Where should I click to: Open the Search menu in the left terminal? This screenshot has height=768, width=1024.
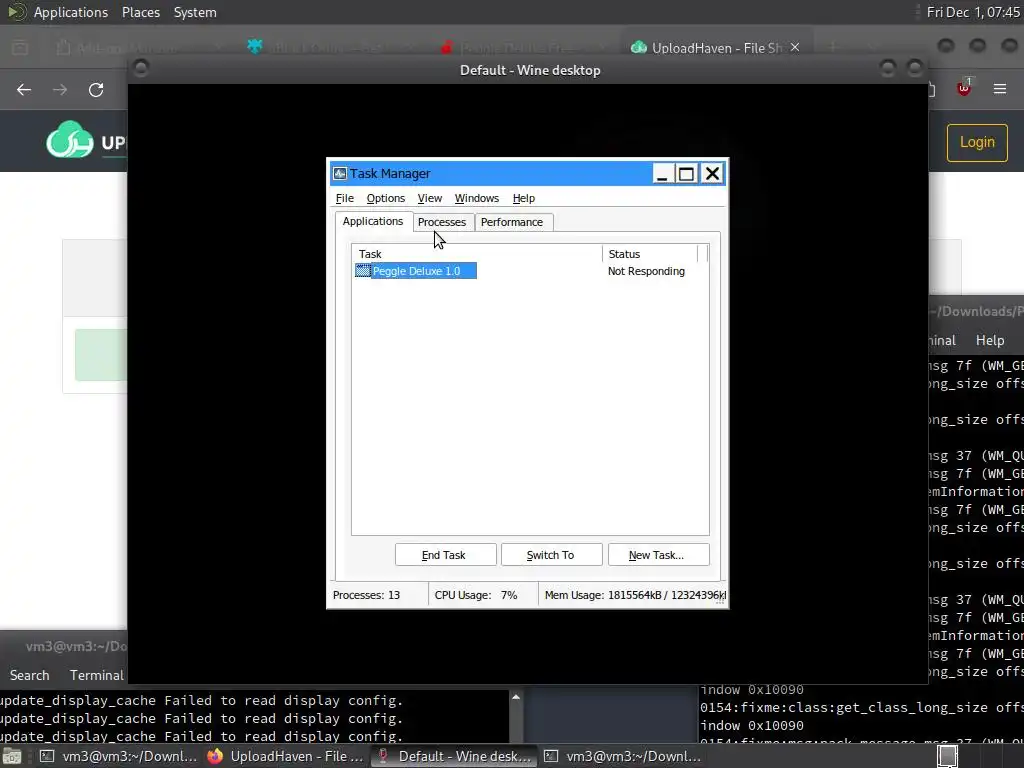coord(29,675)
